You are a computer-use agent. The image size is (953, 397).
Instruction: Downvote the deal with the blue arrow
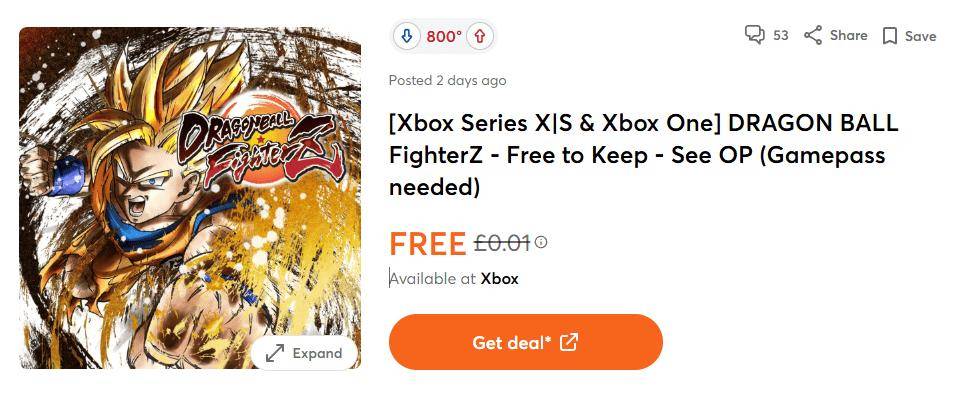406,36
